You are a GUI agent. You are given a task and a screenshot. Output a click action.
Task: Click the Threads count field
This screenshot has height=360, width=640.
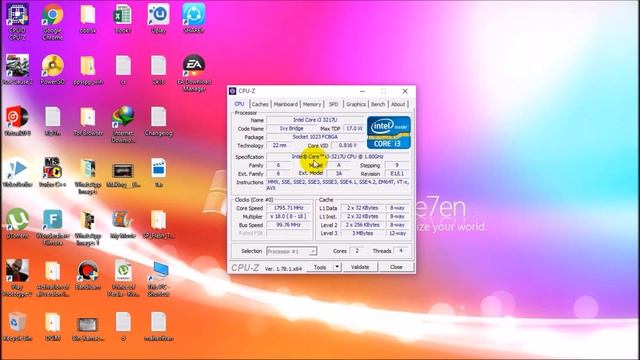click(x=401, y=251)
